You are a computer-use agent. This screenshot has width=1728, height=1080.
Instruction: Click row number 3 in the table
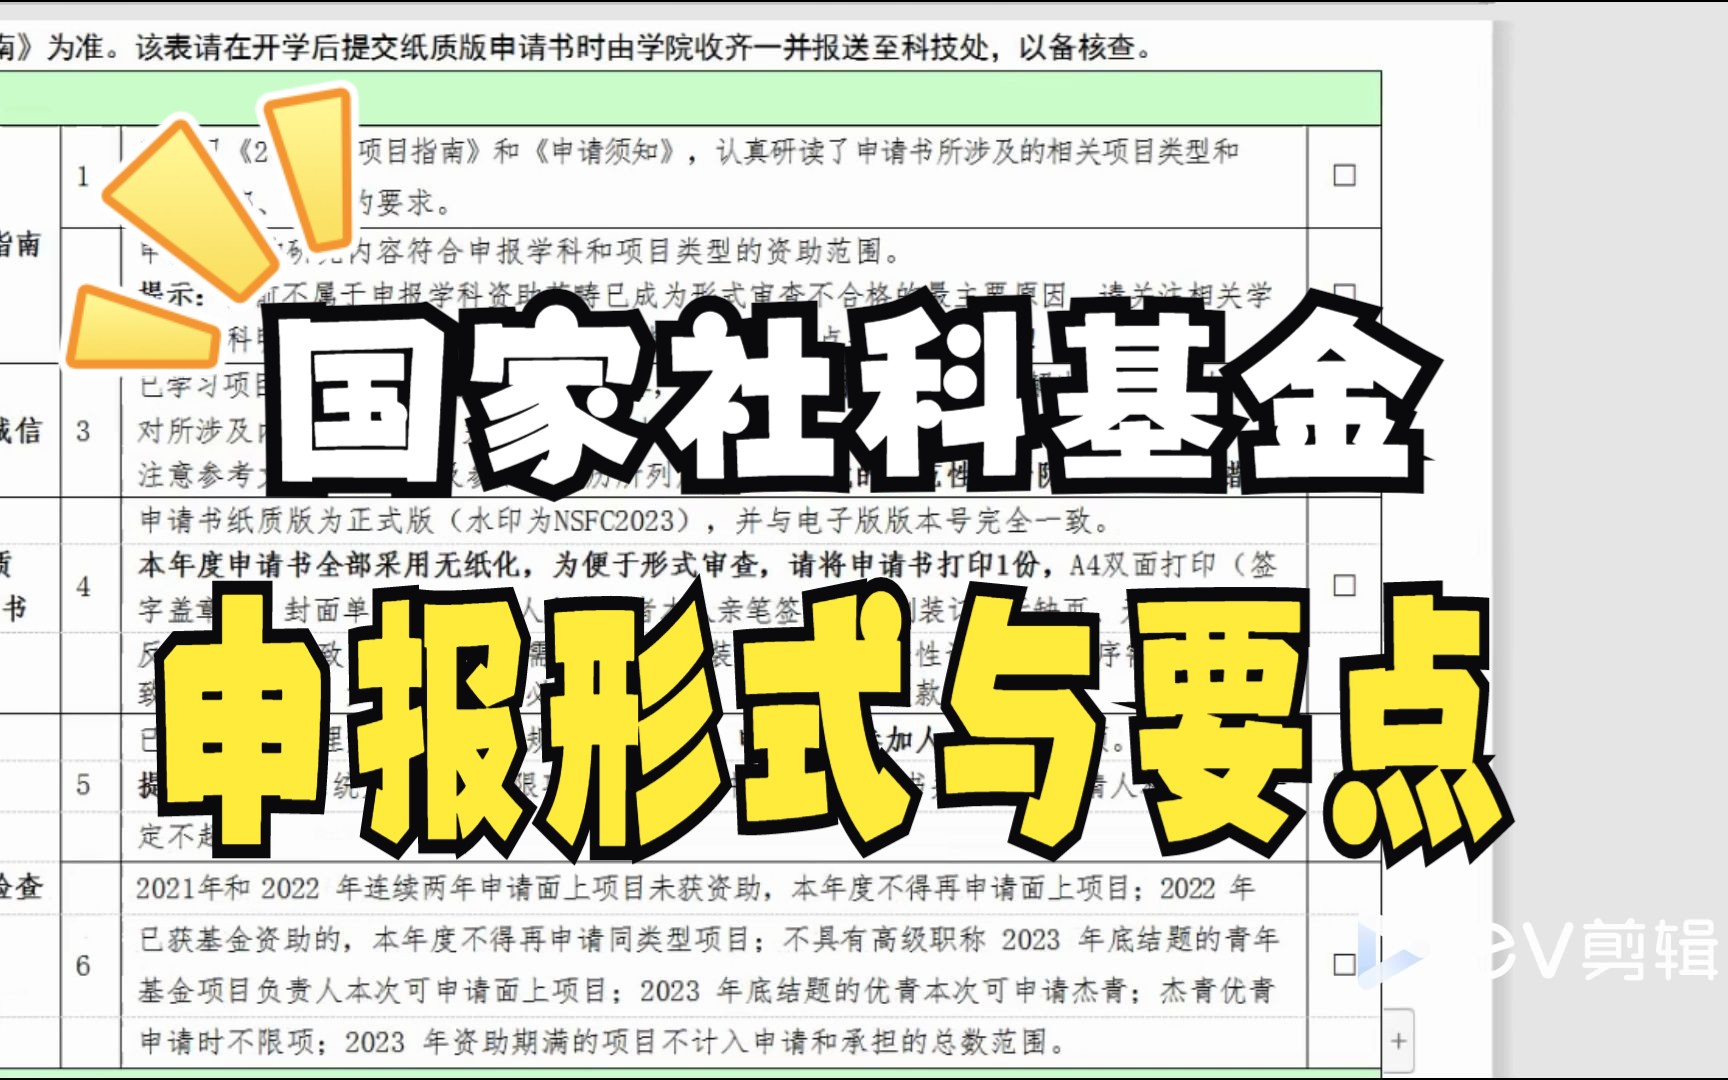click(x=83, y=431)
